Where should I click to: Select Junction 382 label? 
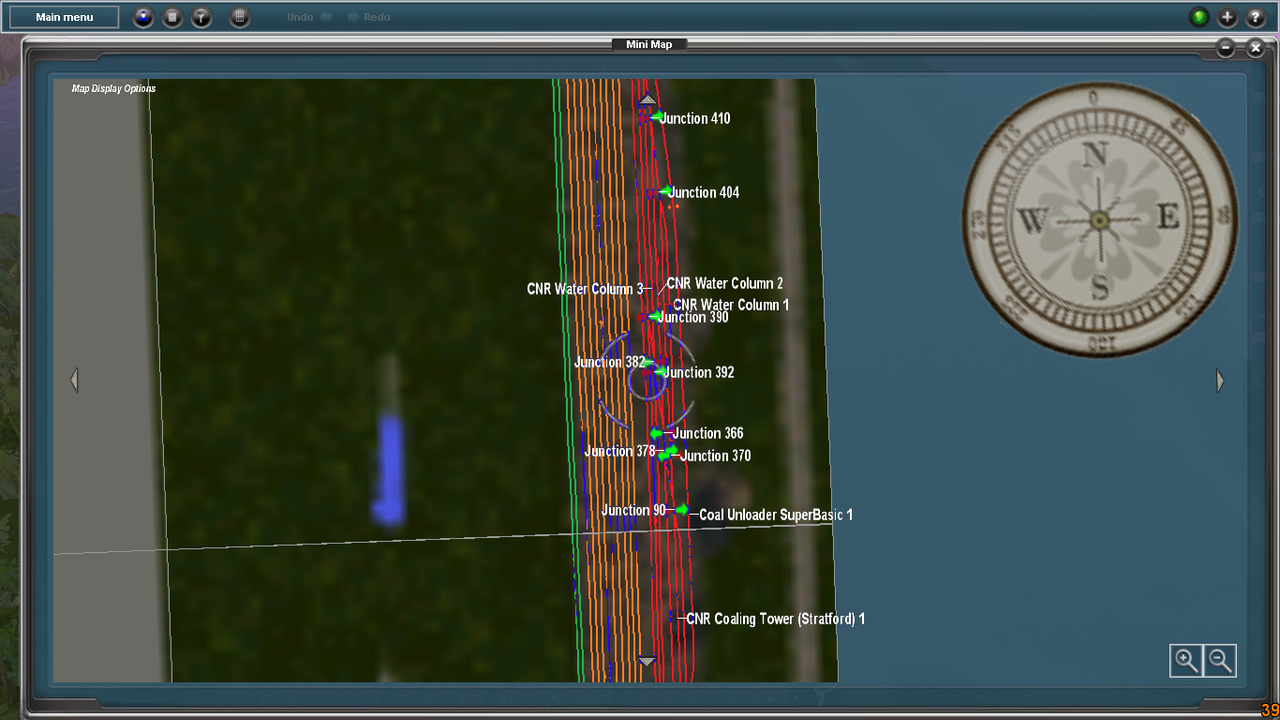point(609,362)
